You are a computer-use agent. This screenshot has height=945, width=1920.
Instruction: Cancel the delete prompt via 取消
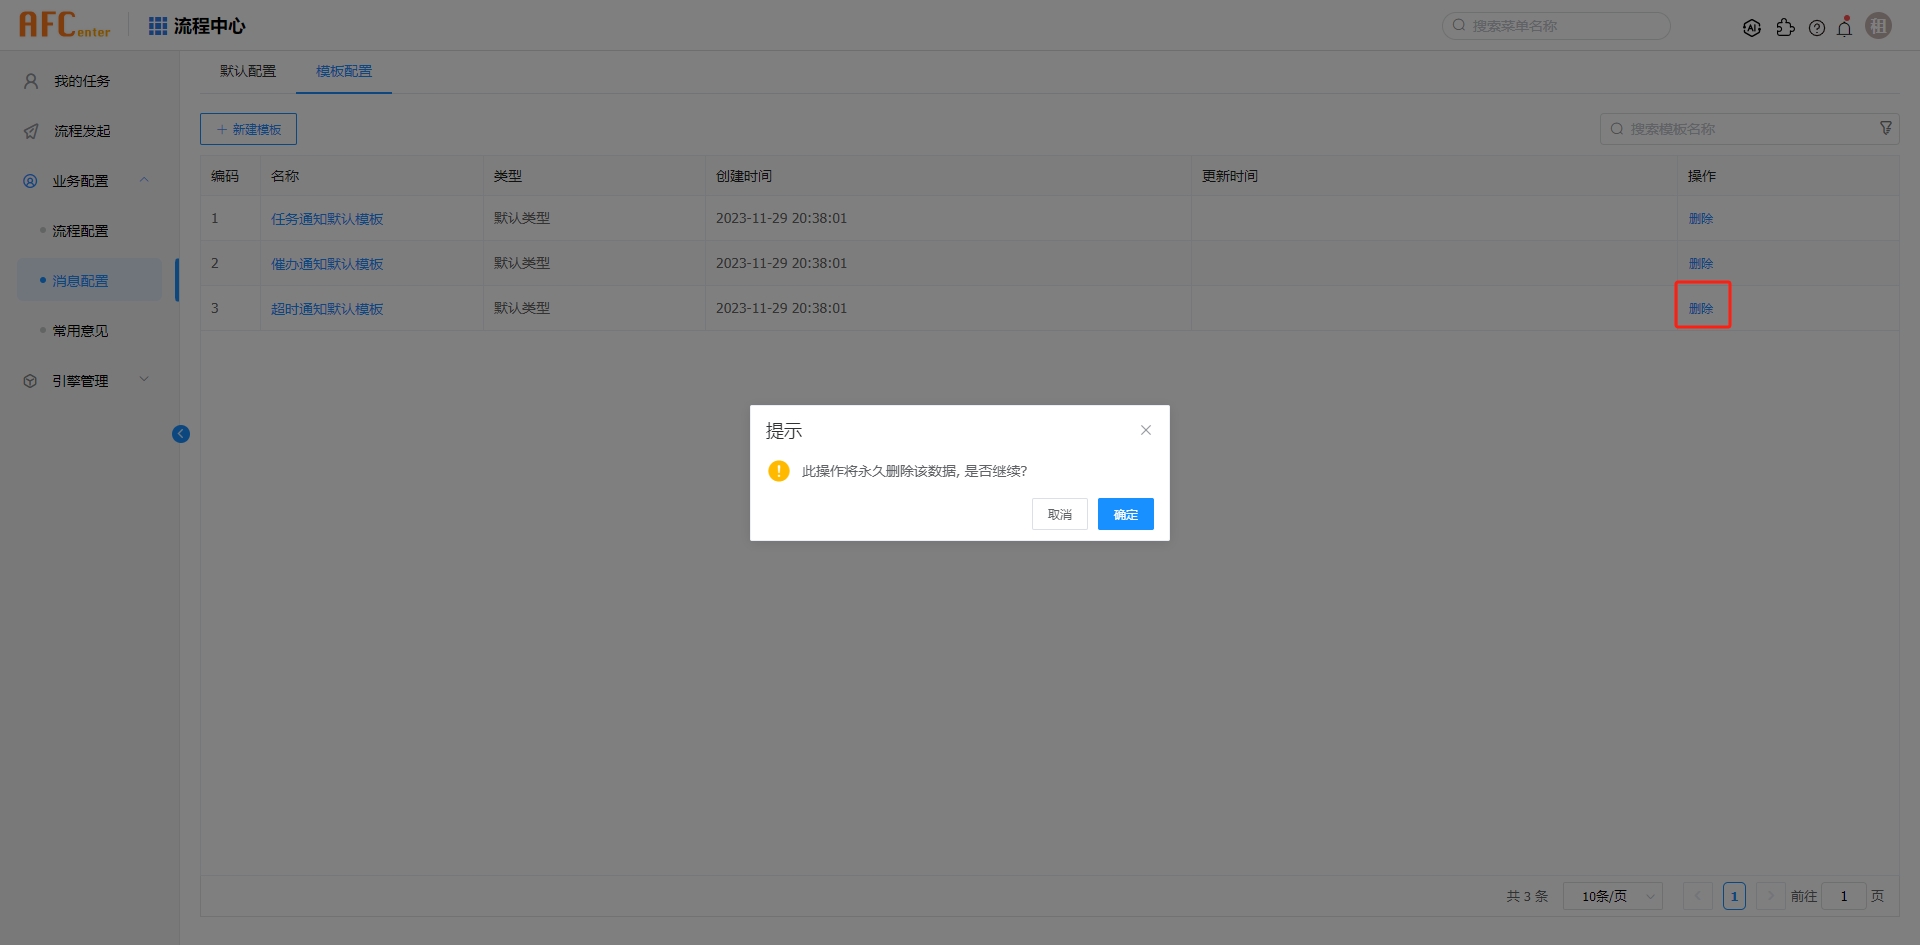(1059, 514)
